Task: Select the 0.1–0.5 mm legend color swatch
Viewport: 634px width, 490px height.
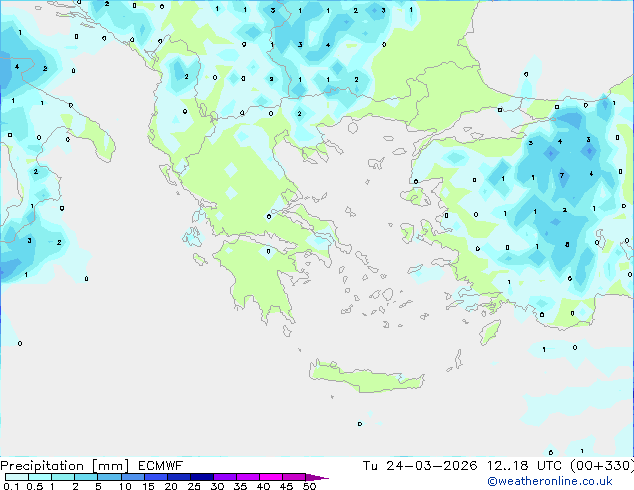Action: point(17,477)
